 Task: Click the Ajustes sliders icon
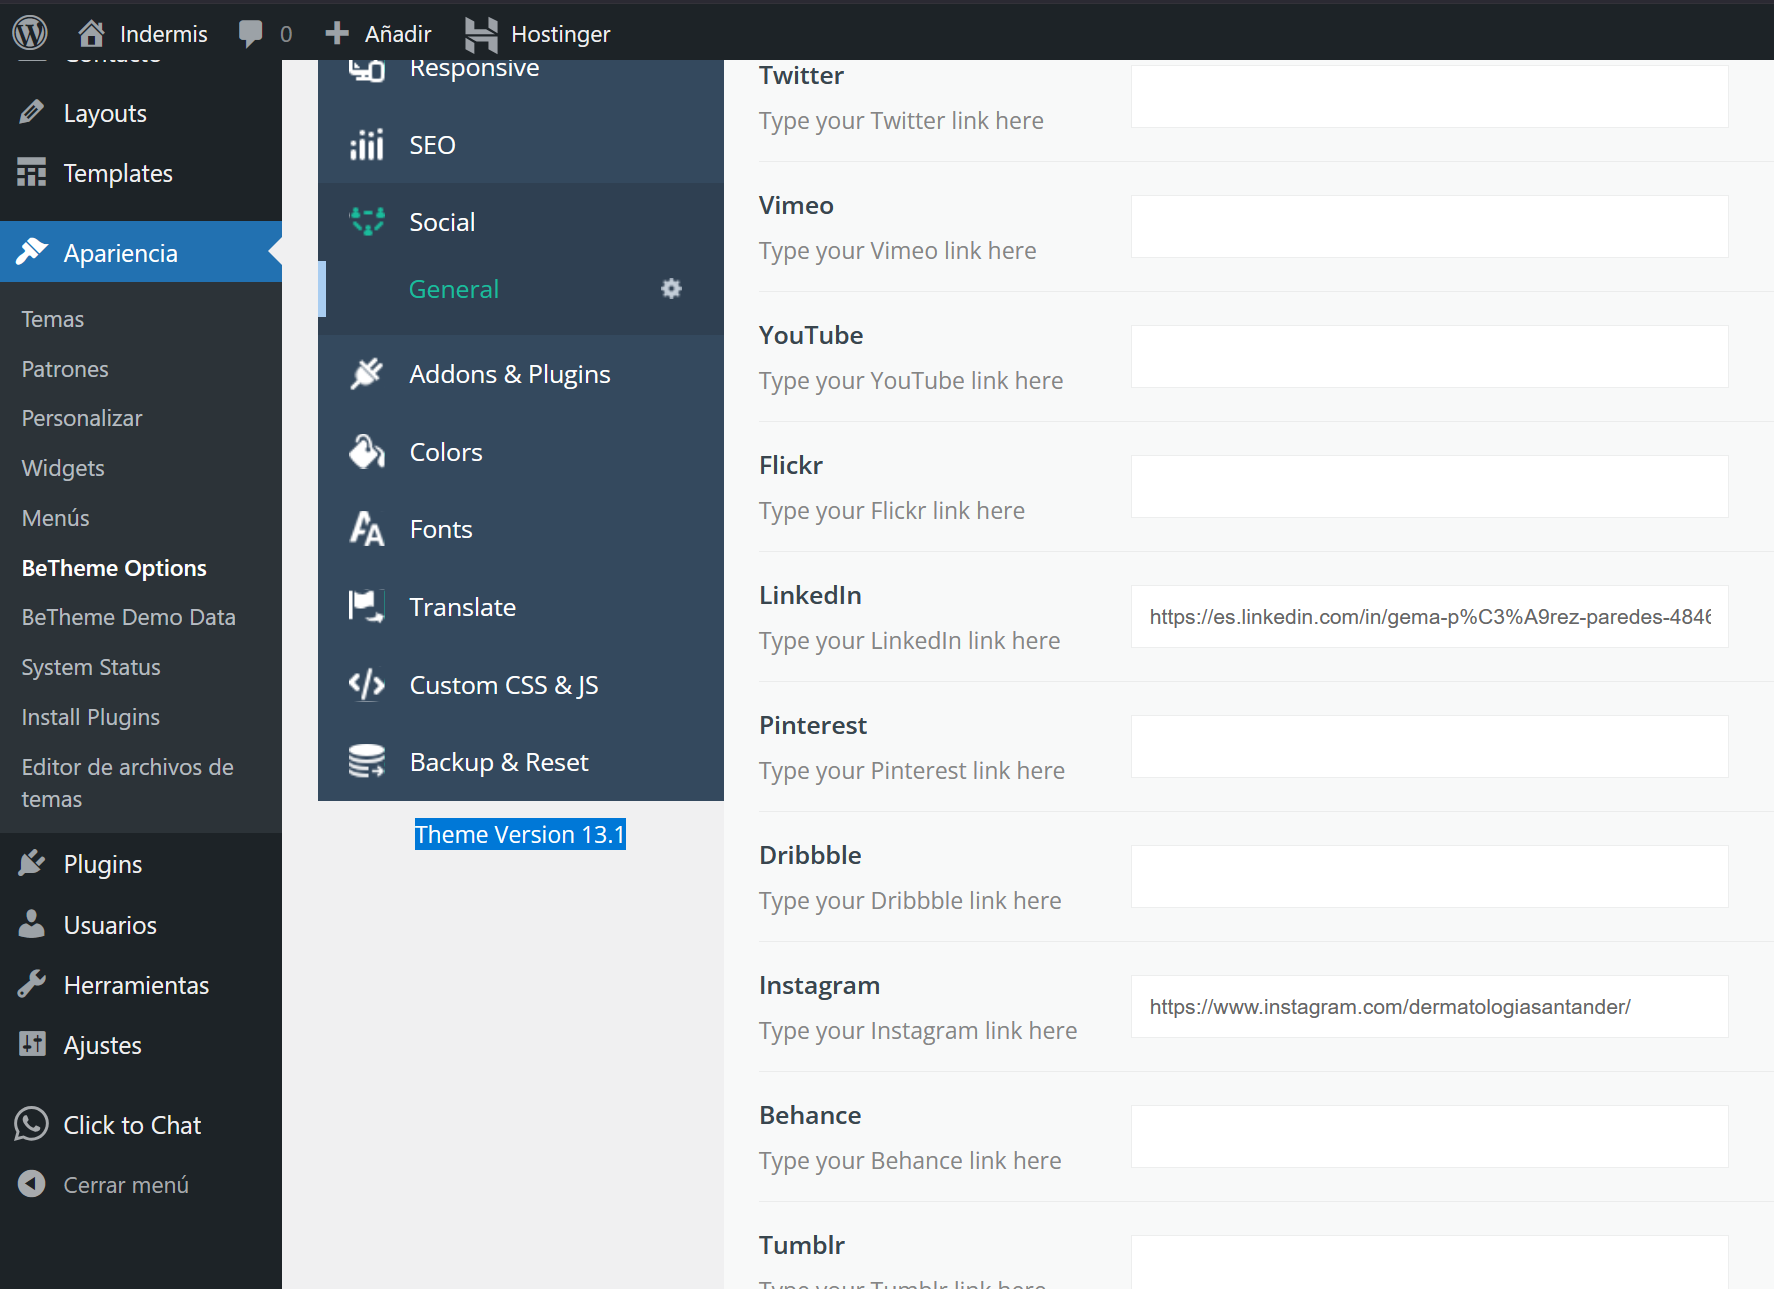point(31,1044)
